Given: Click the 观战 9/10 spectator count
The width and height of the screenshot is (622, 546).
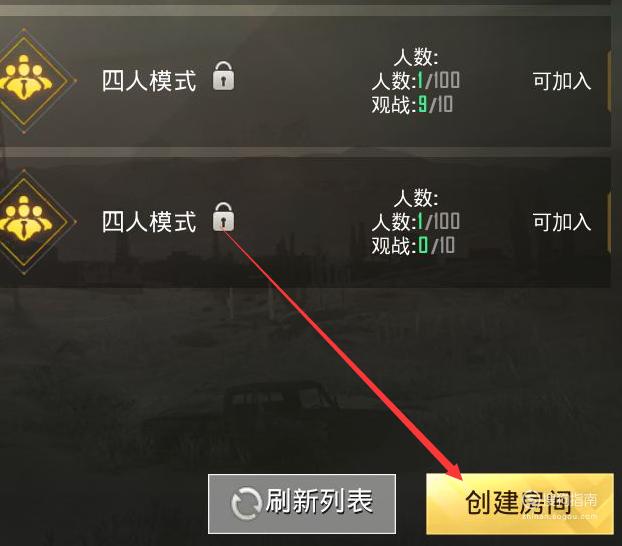Looking at the screenshot, I should 412,104.
